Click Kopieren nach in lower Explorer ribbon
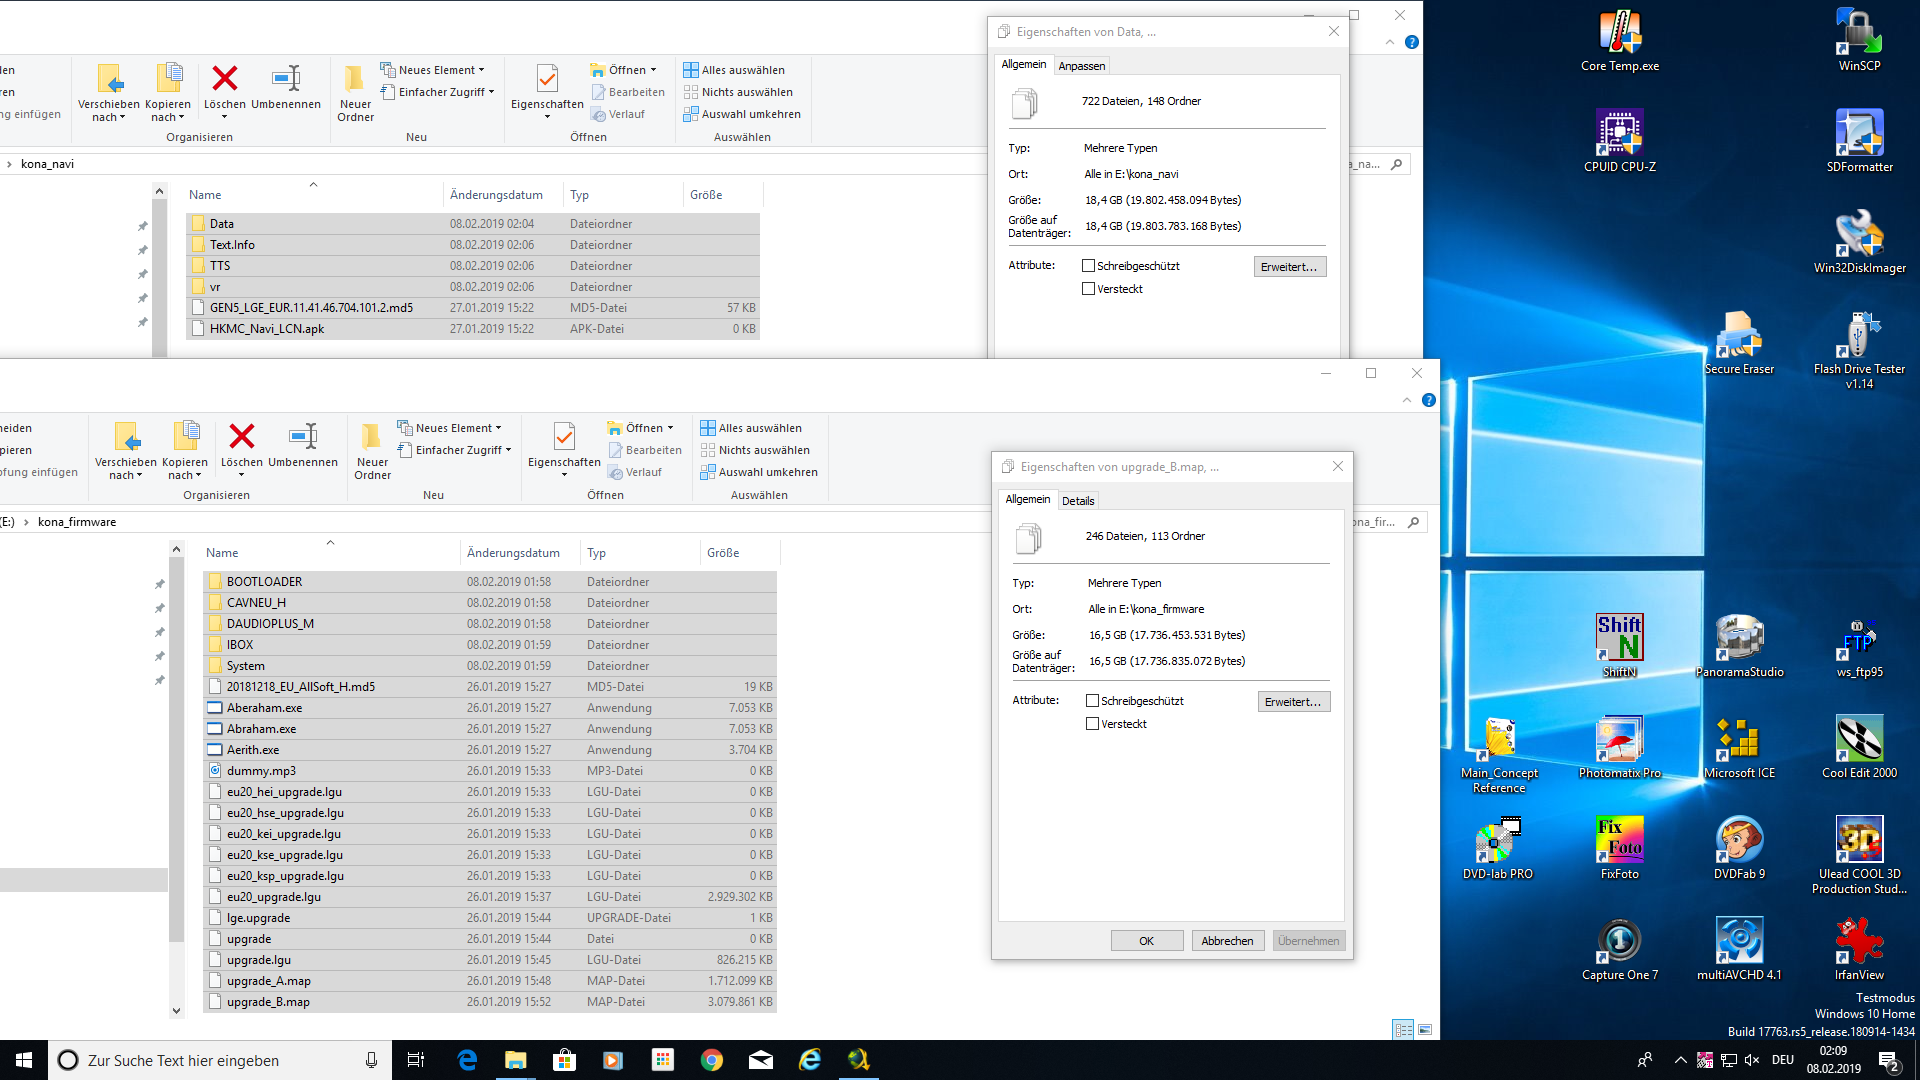Viewport: 1920px width, 1080px height. (x=185, y=438)
